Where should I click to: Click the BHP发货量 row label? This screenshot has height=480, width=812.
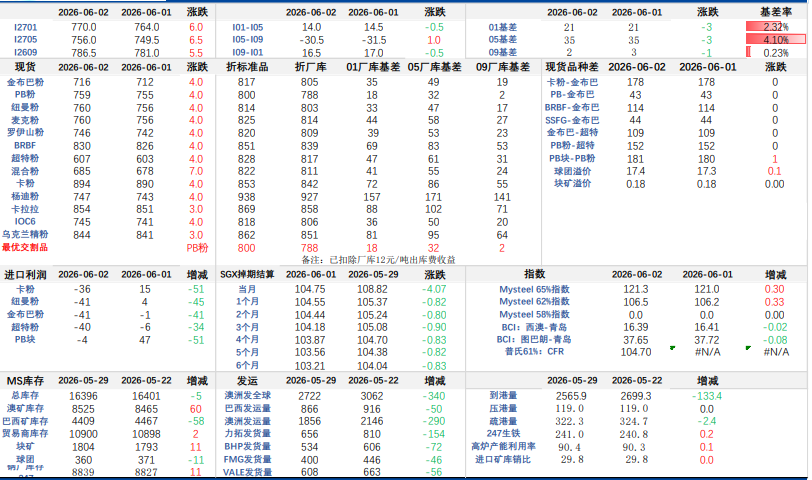(248, 446)
